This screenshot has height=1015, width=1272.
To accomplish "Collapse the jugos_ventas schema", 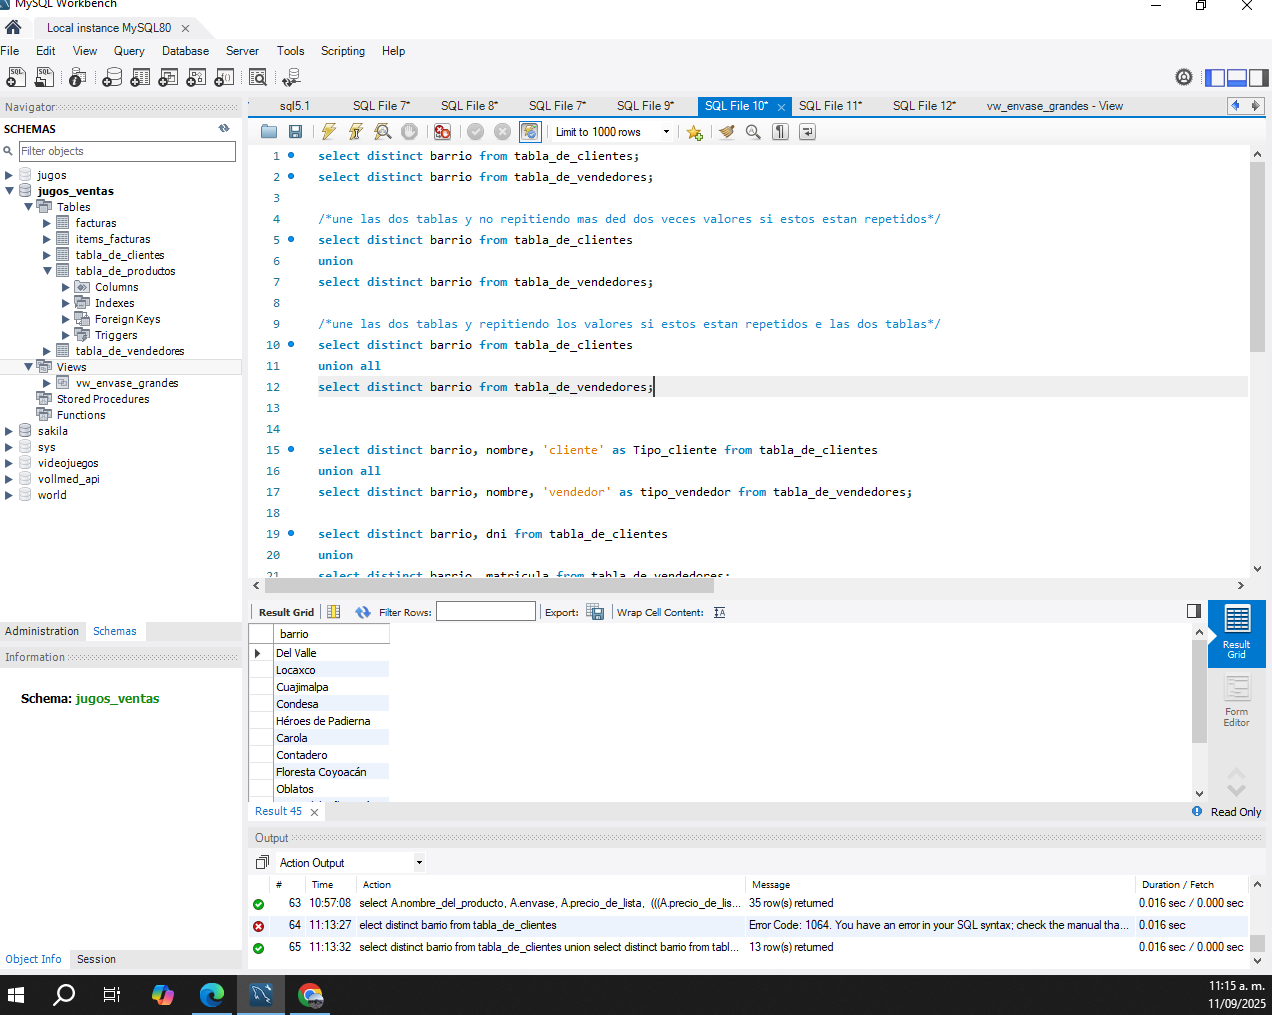I will 9,191.
